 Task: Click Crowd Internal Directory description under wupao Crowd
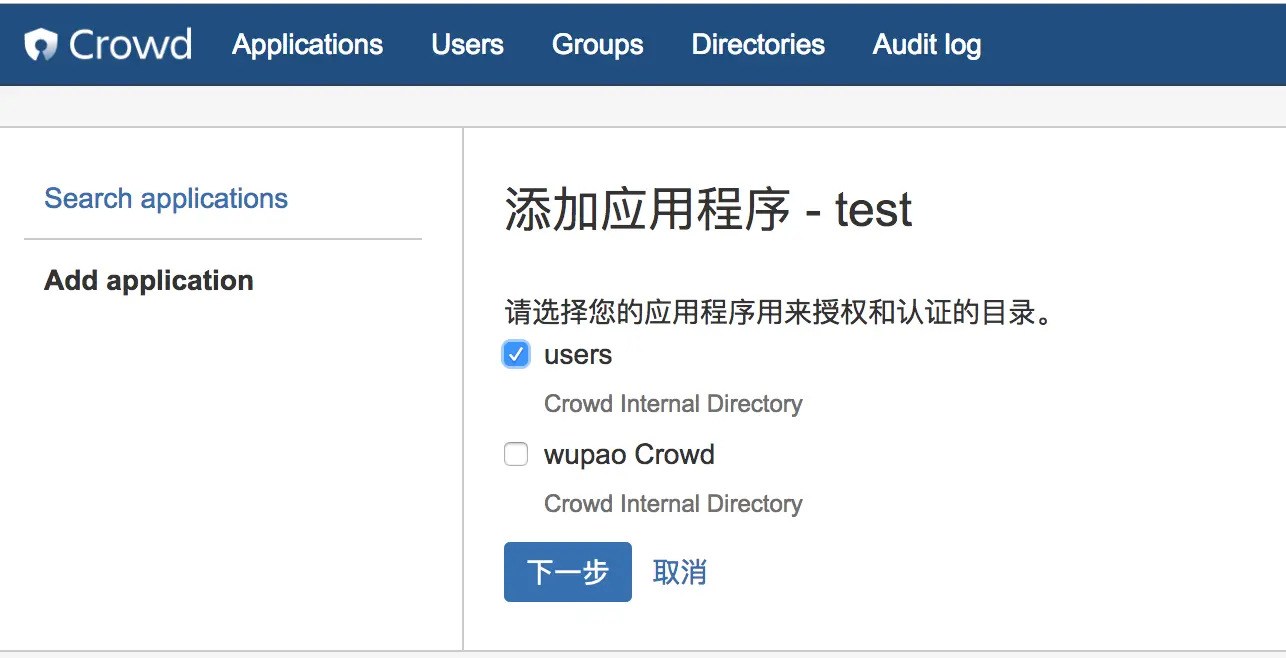(673, 503)
